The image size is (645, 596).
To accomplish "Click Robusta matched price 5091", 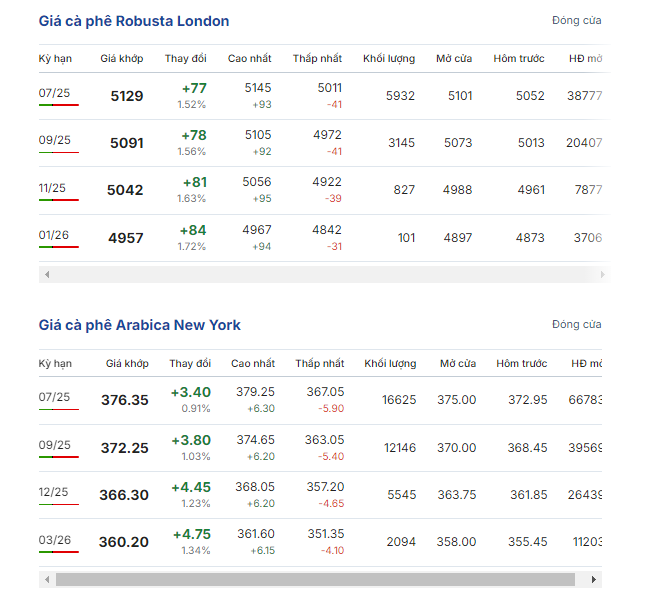I will [127, 143].
